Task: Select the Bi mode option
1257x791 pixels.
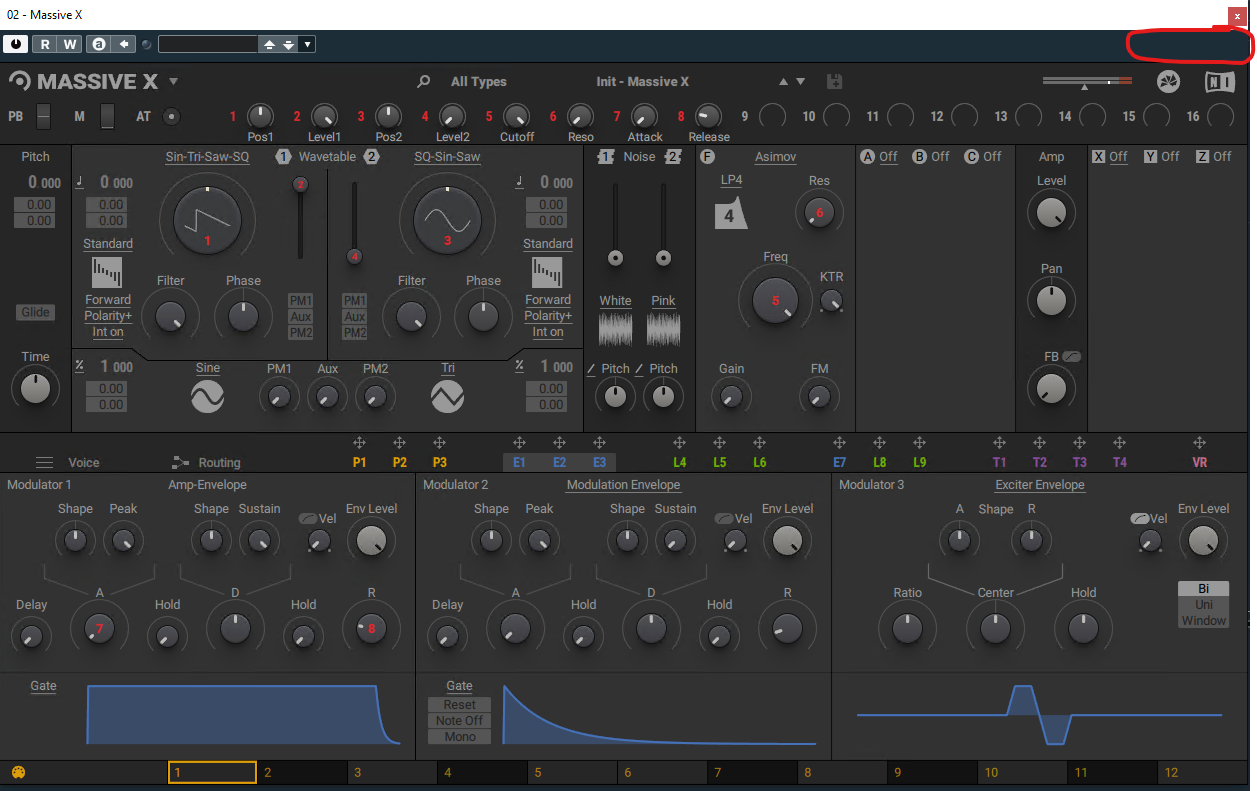Action: click(x=1203, y=589)
